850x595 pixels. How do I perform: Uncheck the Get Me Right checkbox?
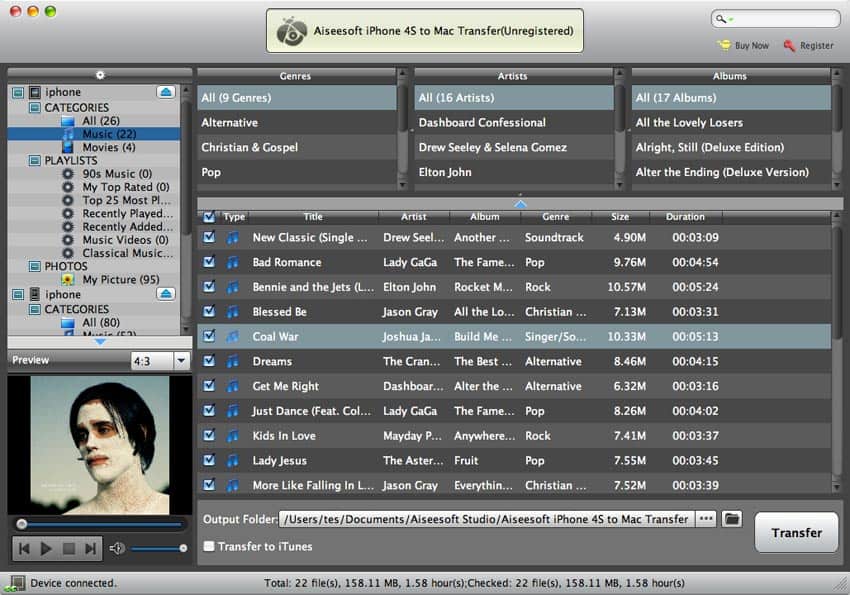click(209, 385)
